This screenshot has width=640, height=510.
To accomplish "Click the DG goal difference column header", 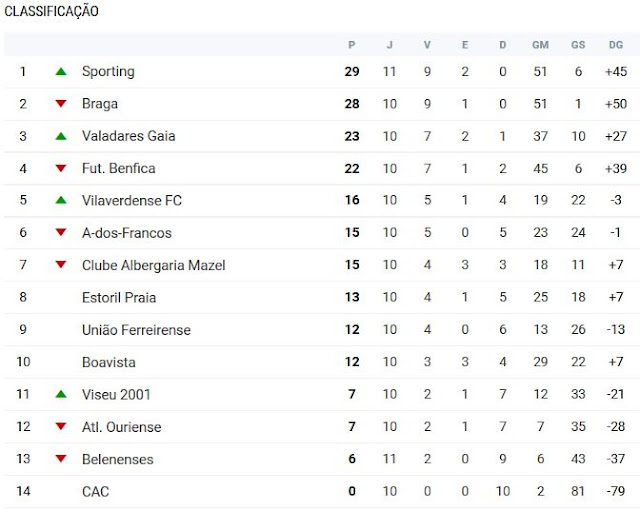I will pyautogui.click(x=615, y=44).
